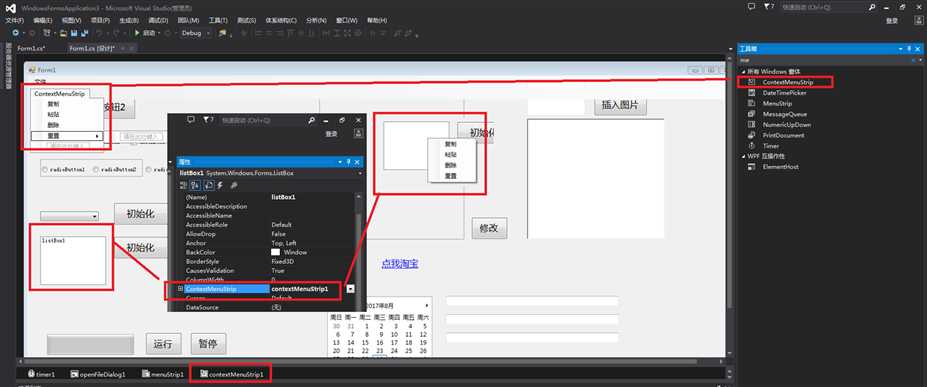Select the MessageQueue toolbox icon
The width and height of the screenshot is (927, 387).
pyautogui.click(x=751, y=114)
